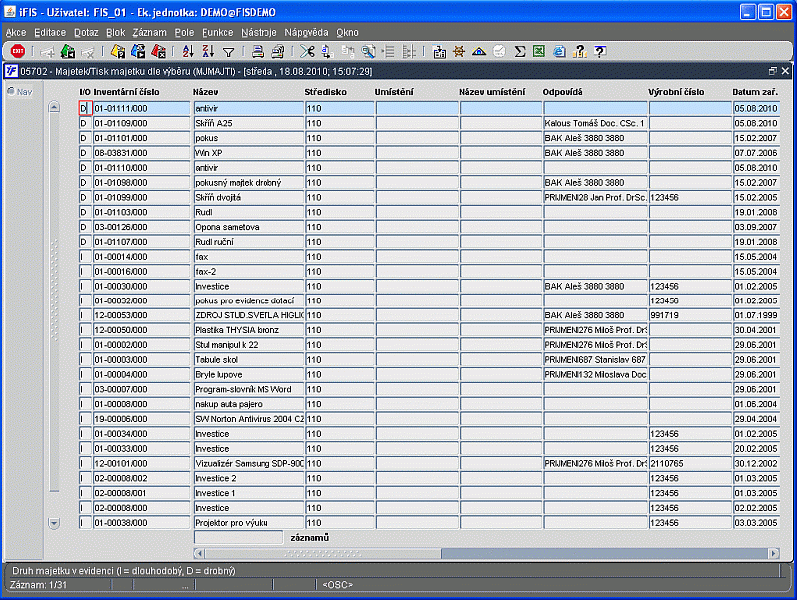This screenshot has height=600, width=797.
Task: Click the red EXIT toolbar icon
Action: point(17,51)
